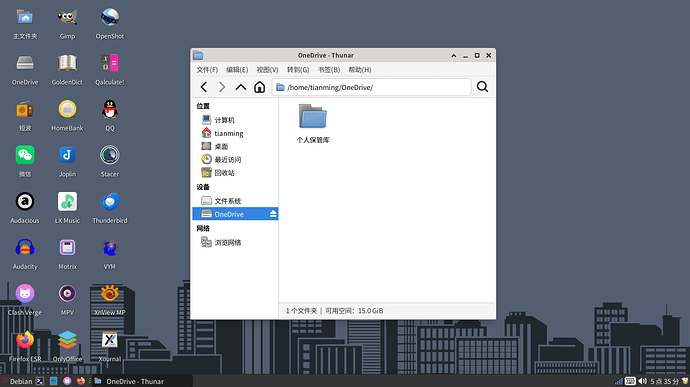Open the OneDrive desktop drive icon

click(x=25, y=70)
